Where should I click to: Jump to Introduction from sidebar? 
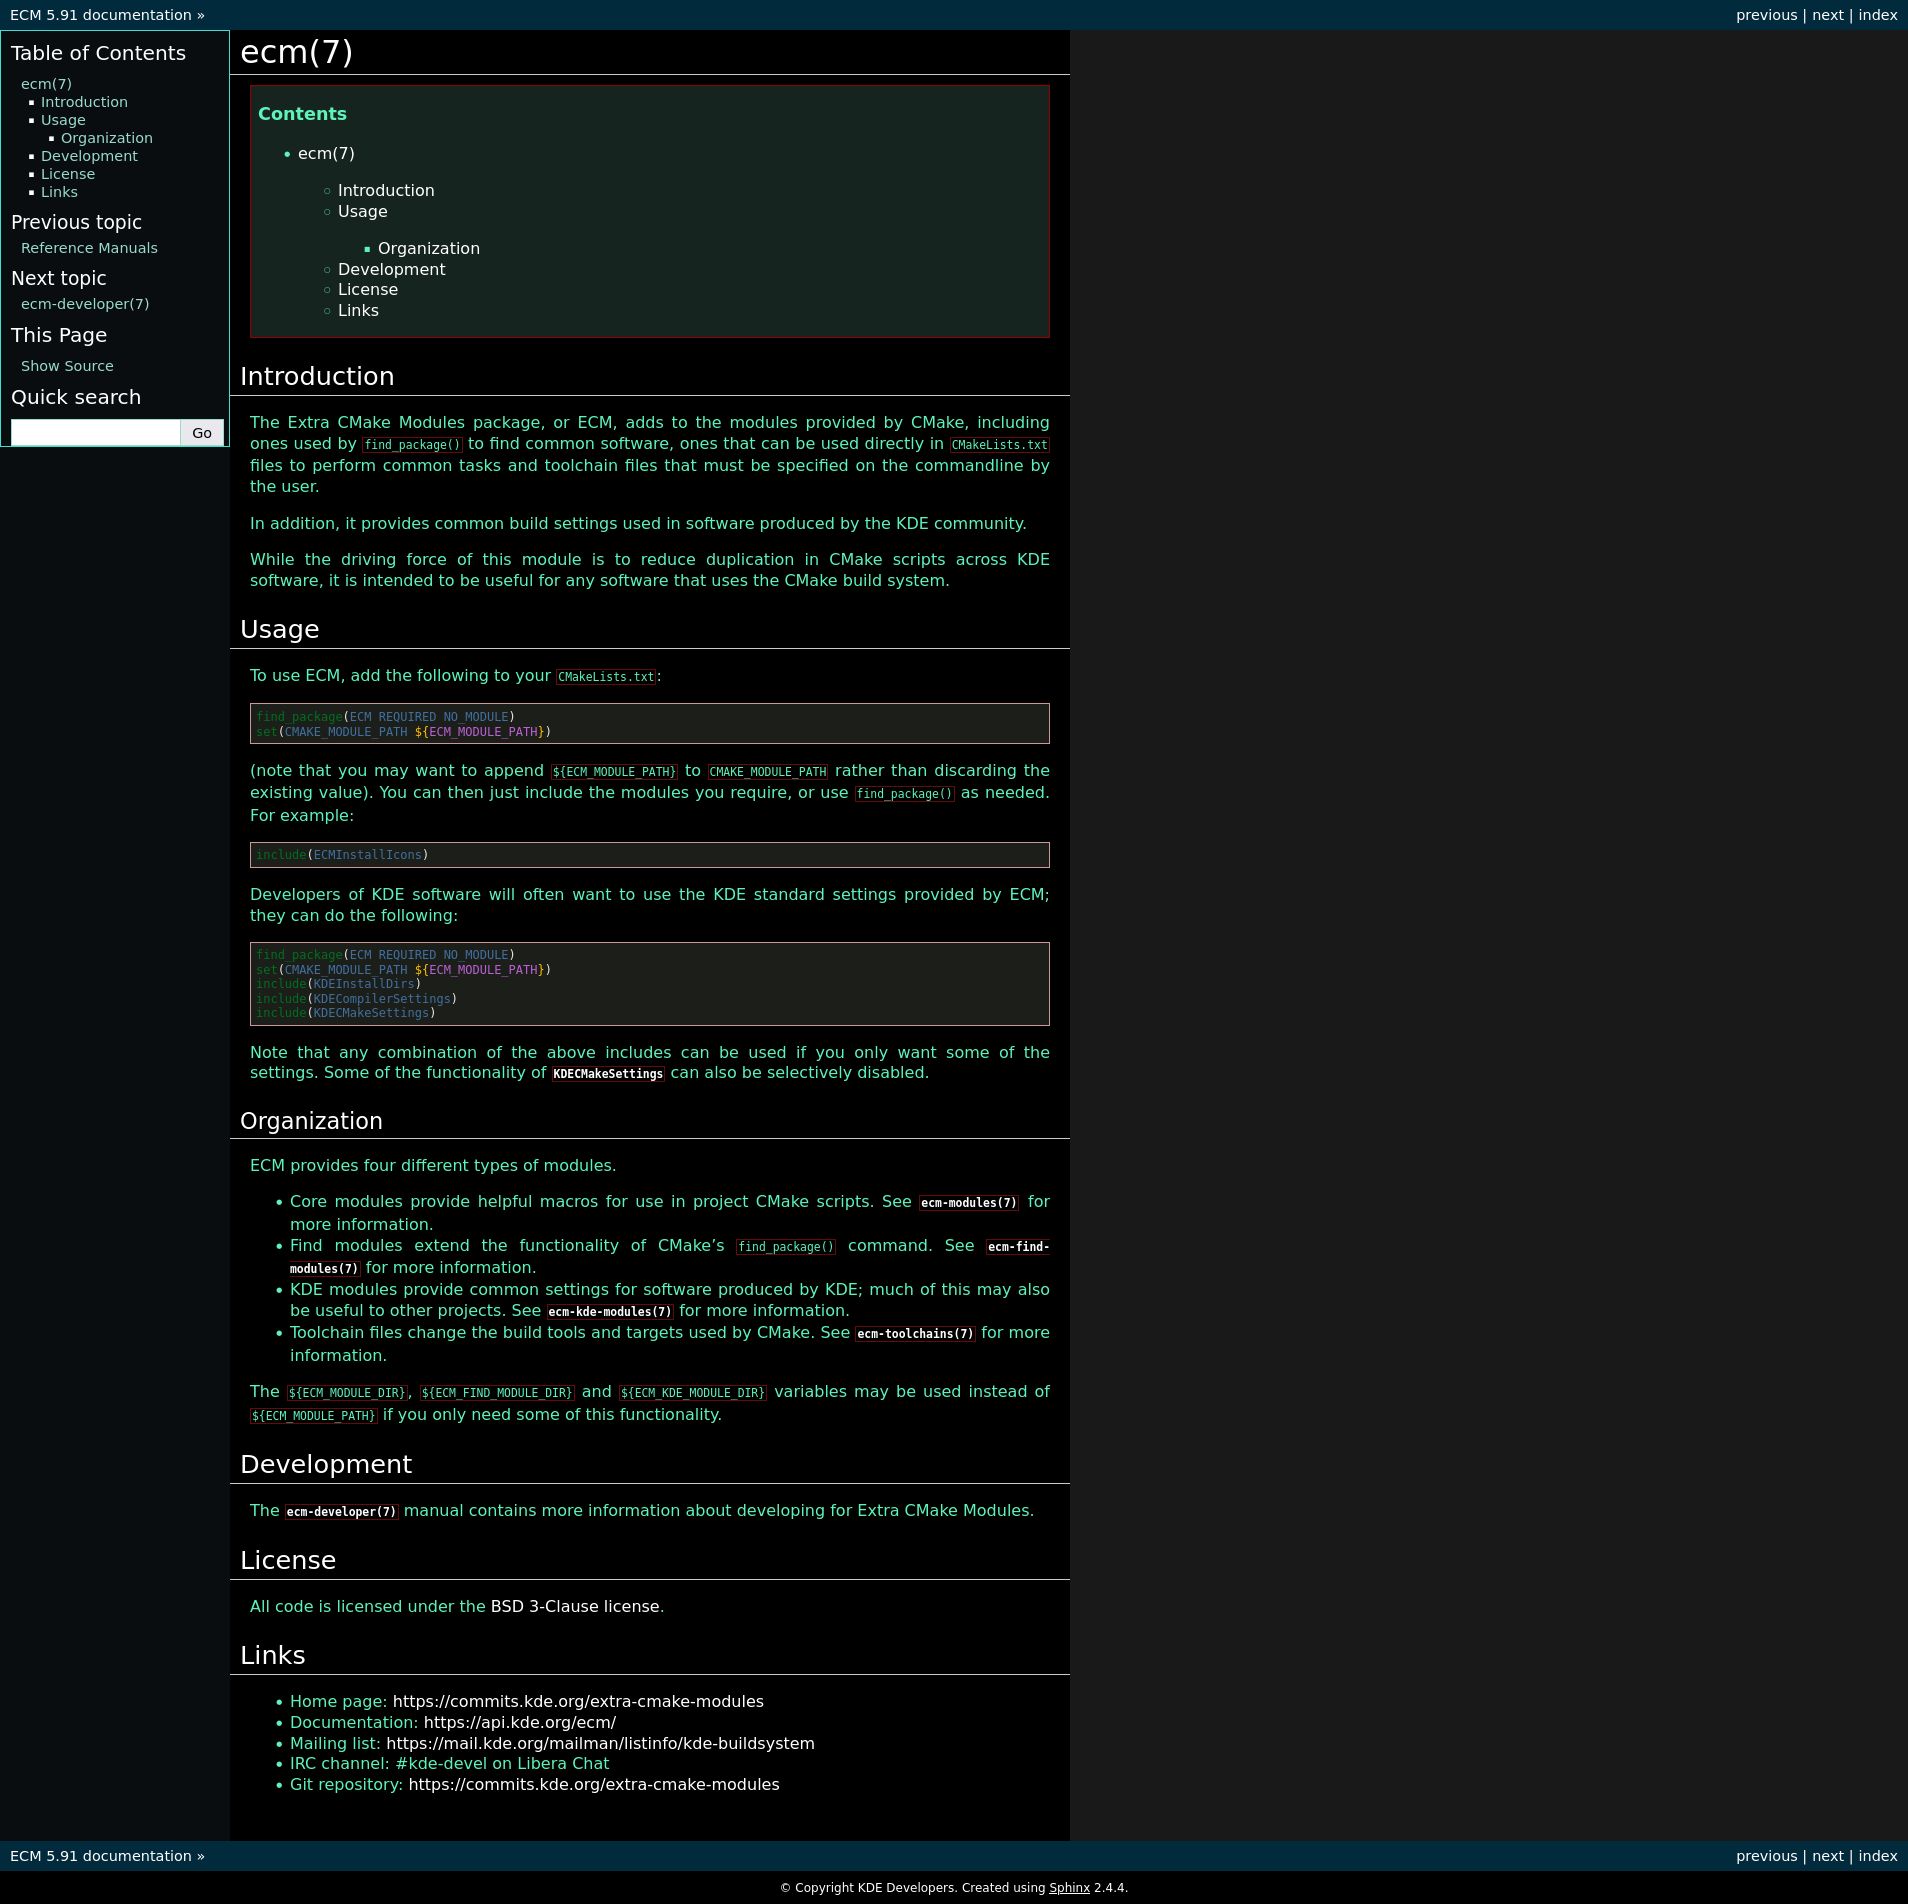[84, 102]
